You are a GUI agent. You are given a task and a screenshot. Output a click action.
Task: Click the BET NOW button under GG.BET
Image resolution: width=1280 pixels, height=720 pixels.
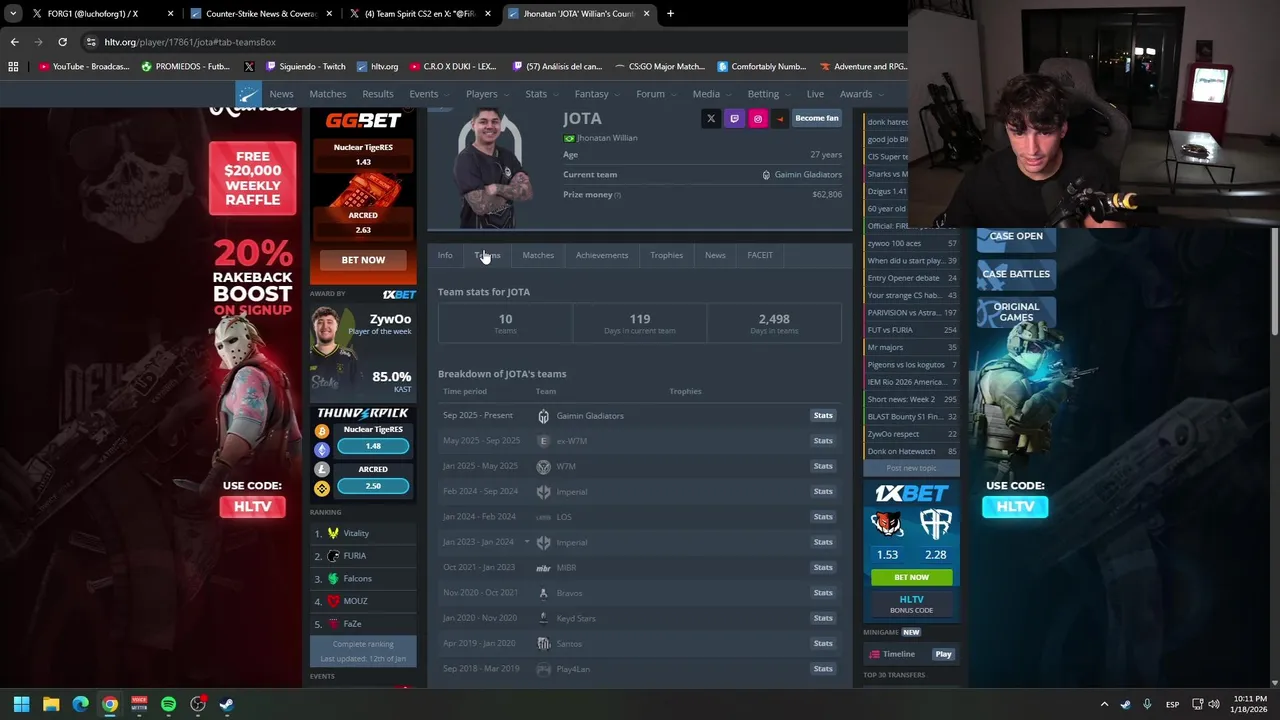(363, 260)
